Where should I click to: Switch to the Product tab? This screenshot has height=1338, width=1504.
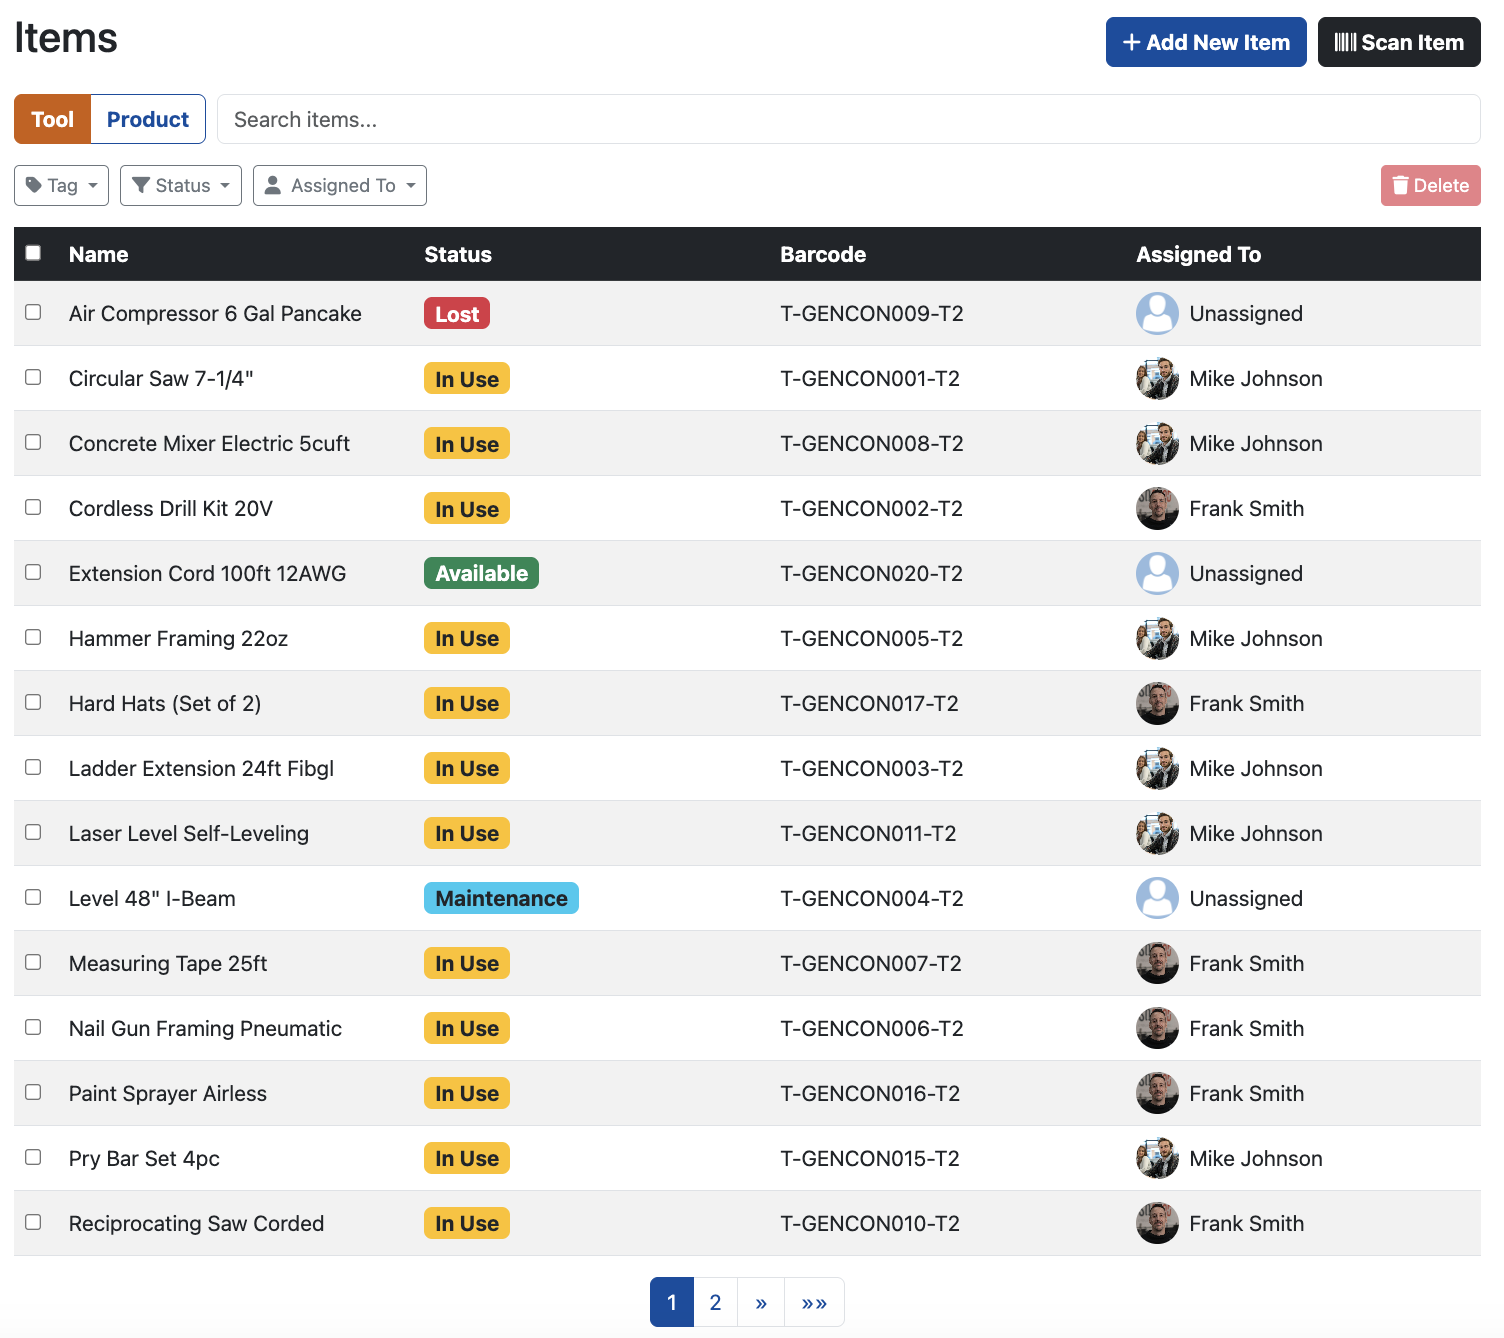[x=148, y=118]
